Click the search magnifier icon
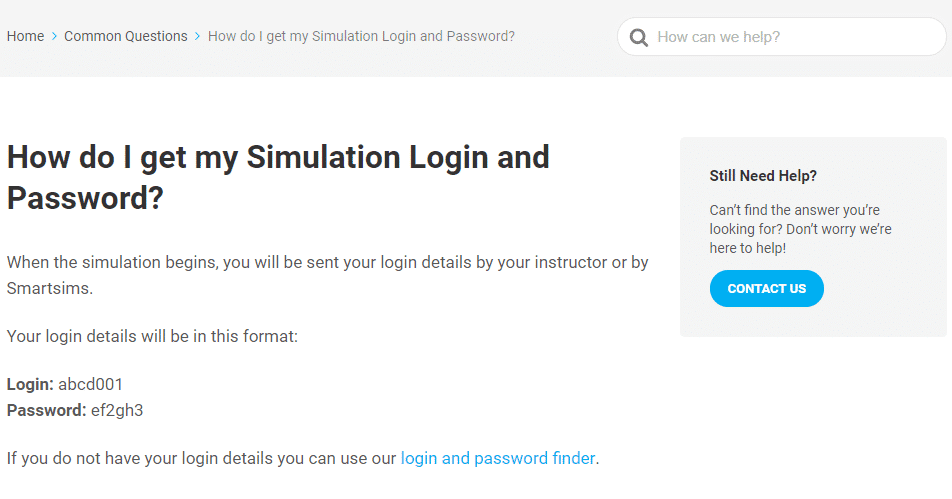The image size is (952, 499). point(637,38)
